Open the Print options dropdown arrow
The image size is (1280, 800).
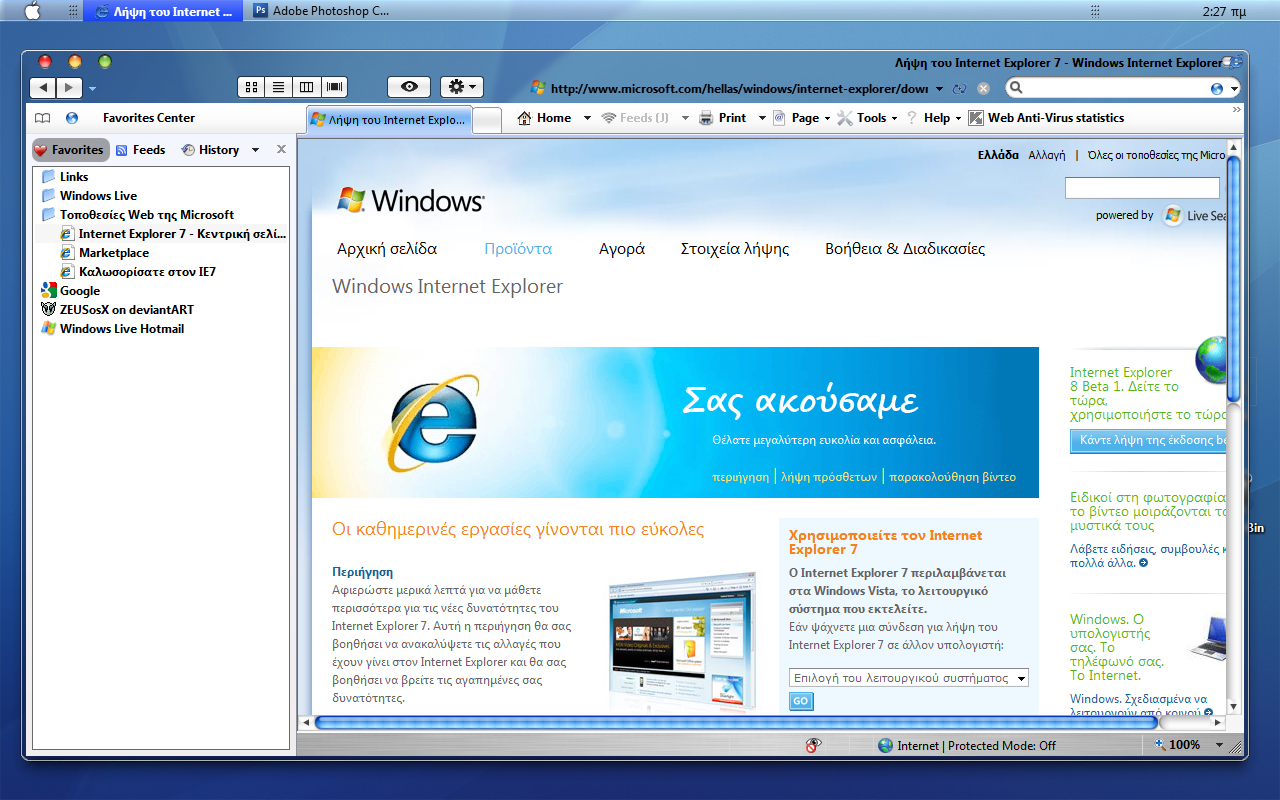click(x=762, y=118)
